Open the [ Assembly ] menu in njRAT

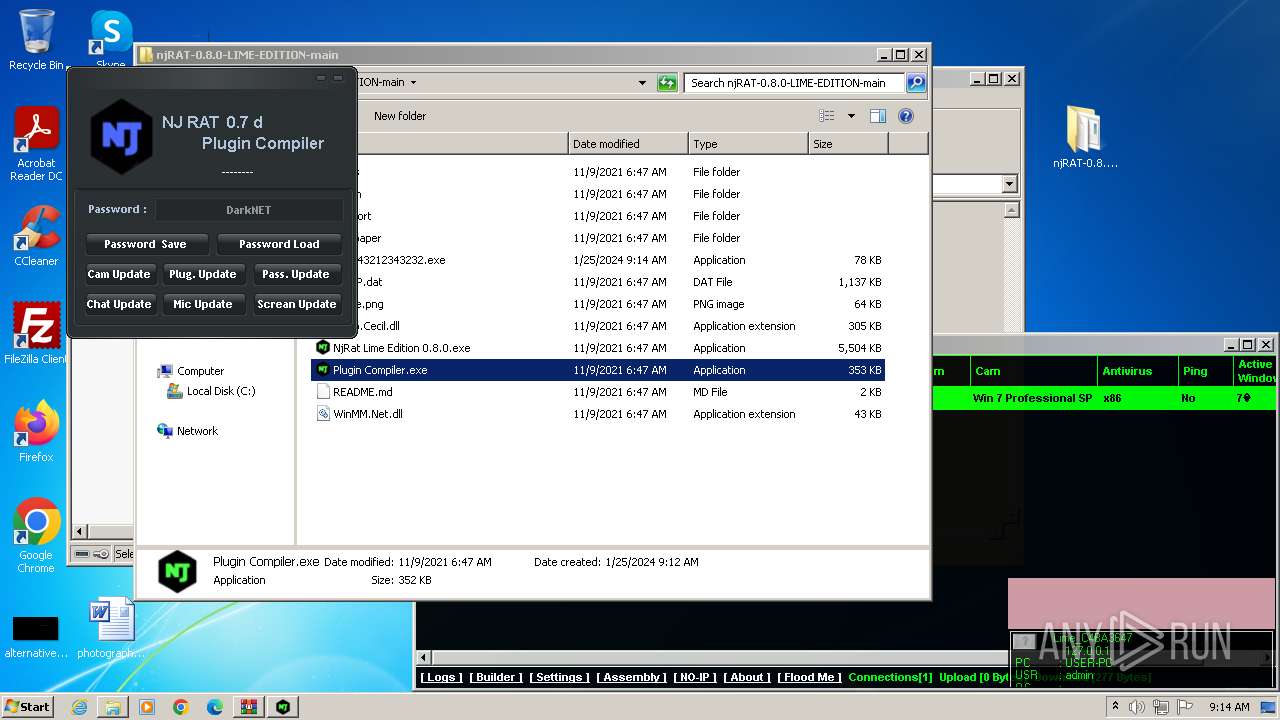tap(632, 677)
